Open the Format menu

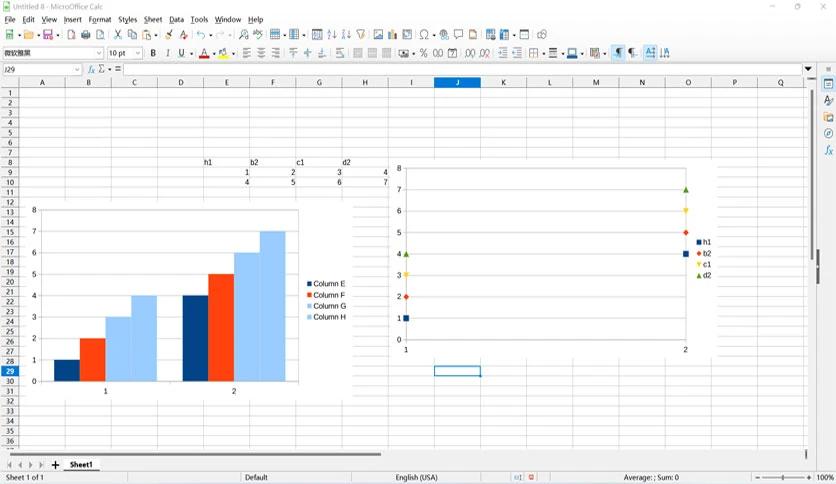100,20
